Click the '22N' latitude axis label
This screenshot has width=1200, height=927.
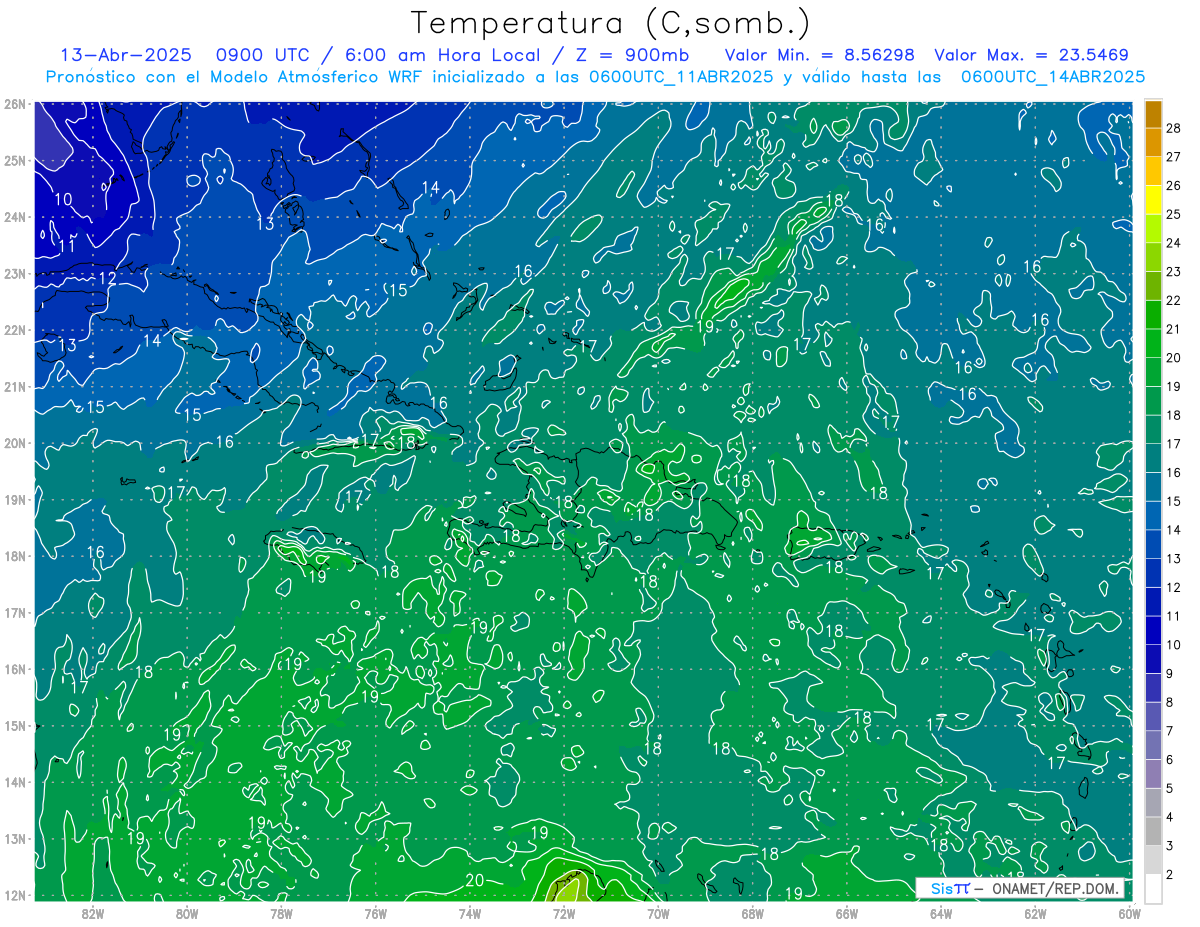pyautogui.click(x=14, y=330)
